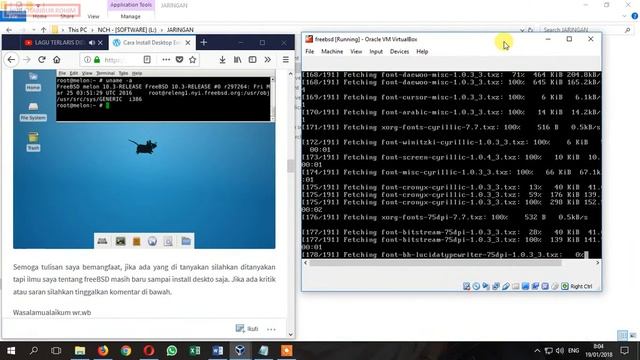Screen dimensions: 640x360
Task: Open VirtualBox Machine menu
Action: [332, 51]
